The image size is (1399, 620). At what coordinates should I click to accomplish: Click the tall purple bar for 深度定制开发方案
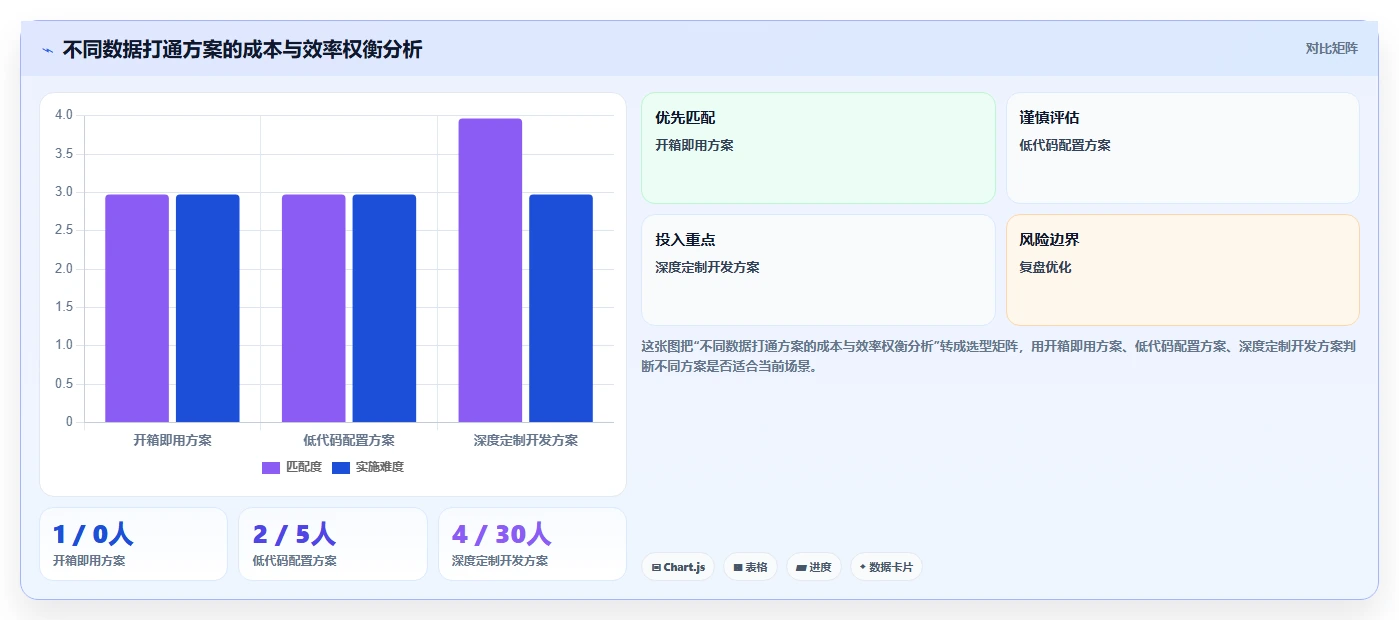click(x=490, y=270)
